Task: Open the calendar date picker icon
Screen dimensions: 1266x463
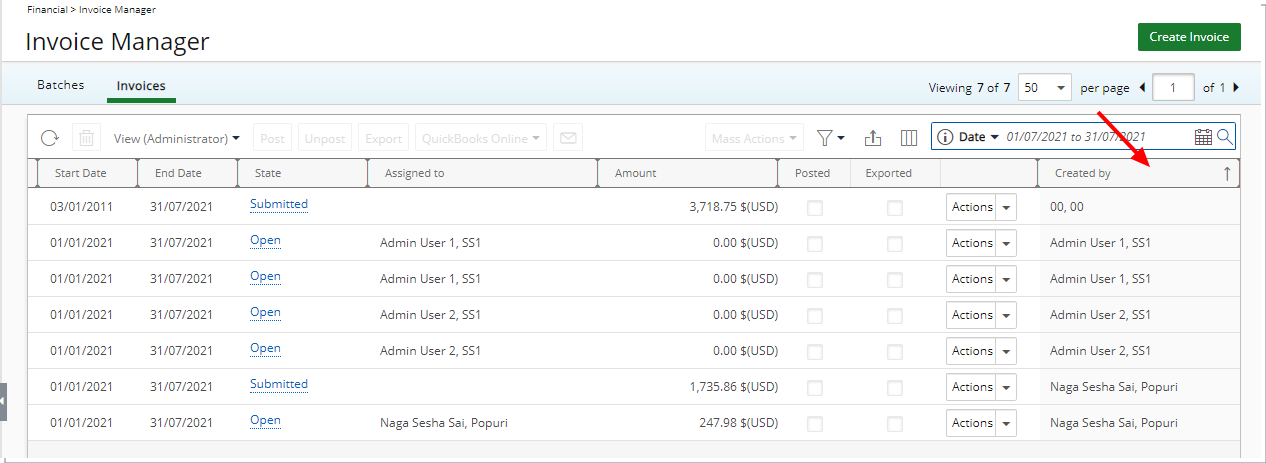Action: pos(1203,137)
